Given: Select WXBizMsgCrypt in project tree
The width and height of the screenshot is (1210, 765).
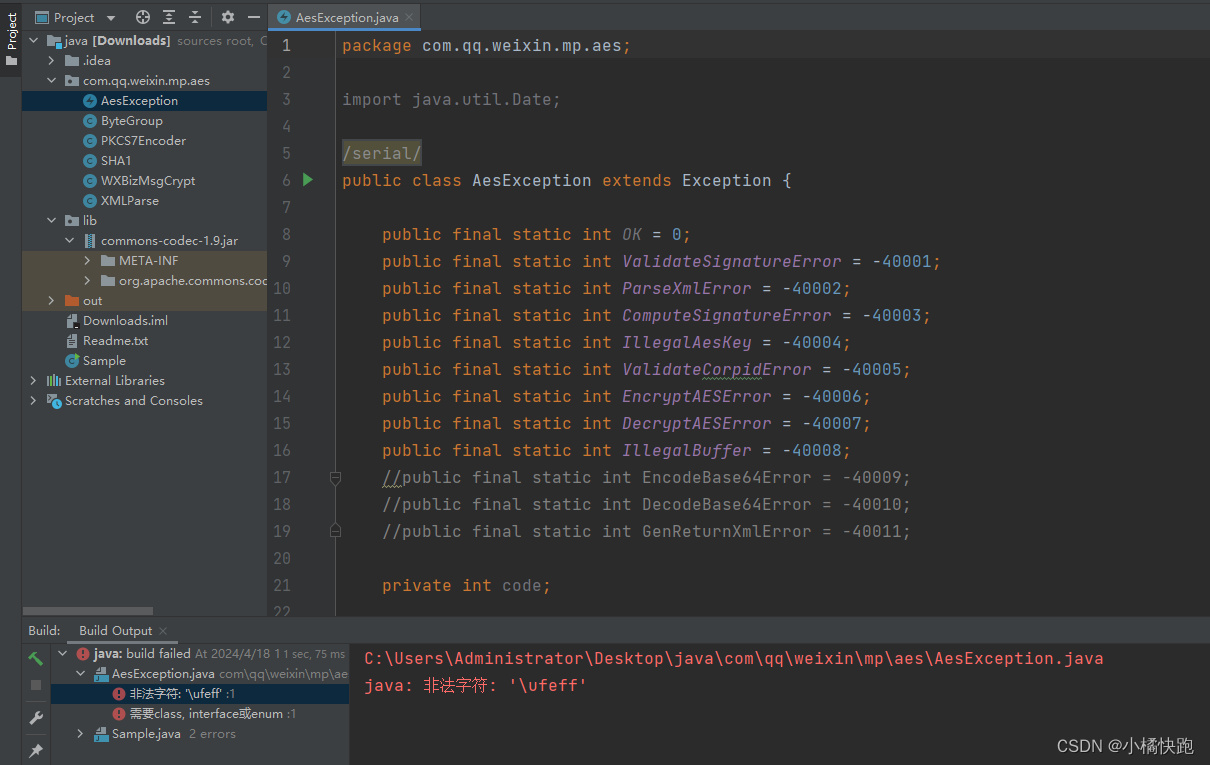Looking at the screenshot, I should coord(148,181).
